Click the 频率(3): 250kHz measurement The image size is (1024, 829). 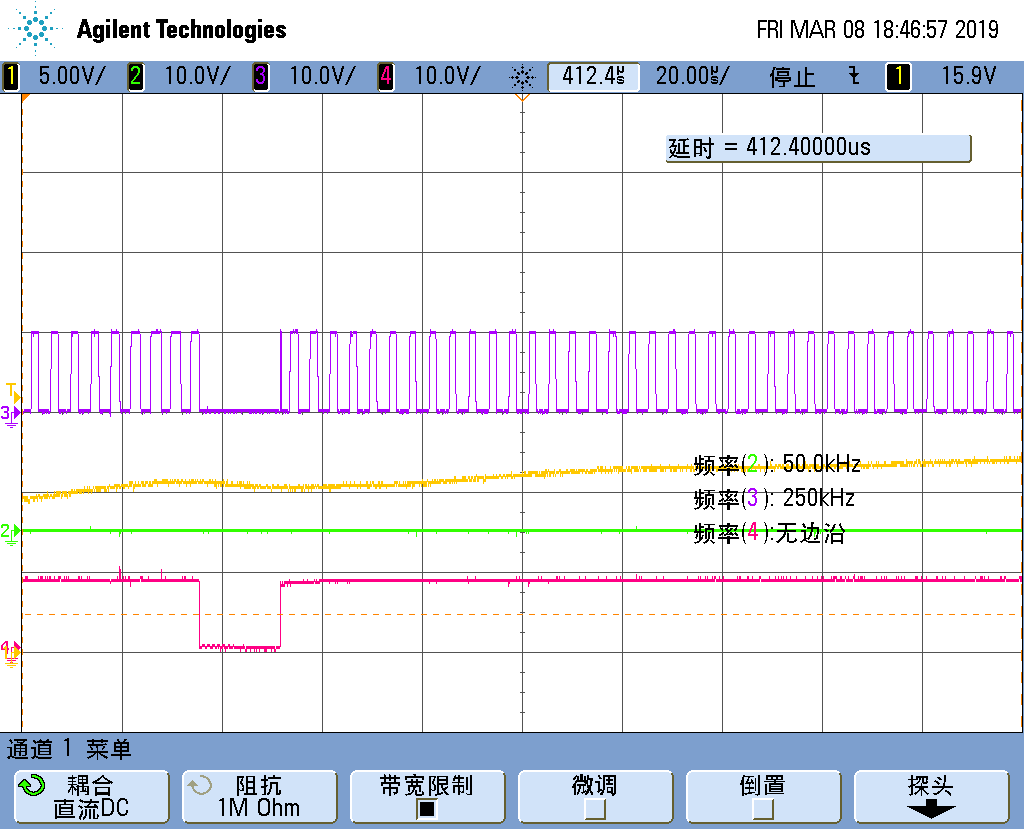tap(774, 498)
